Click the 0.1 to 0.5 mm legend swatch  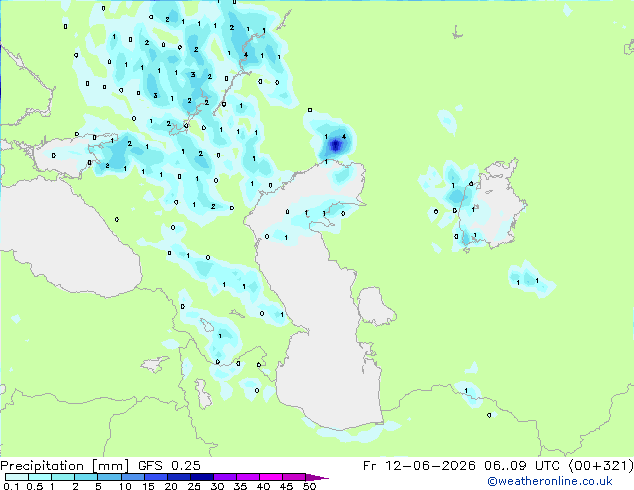click(17, 477)
